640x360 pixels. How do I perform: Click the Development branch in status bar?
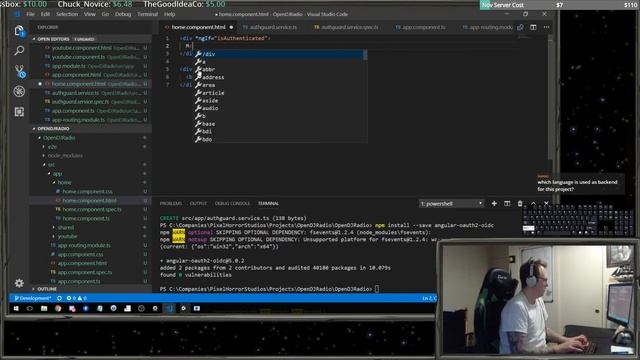[33, 298]
